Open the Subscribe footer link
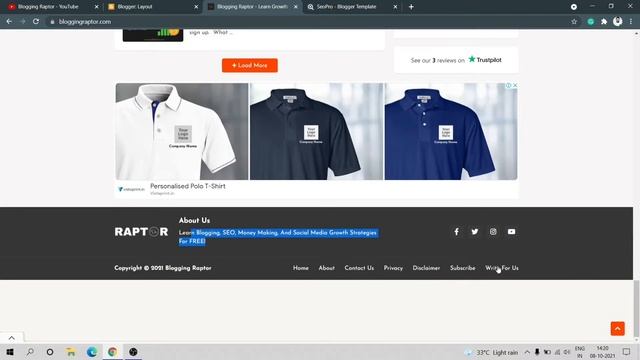The width and height of the screenshot is (640, 360). (462, 268)
